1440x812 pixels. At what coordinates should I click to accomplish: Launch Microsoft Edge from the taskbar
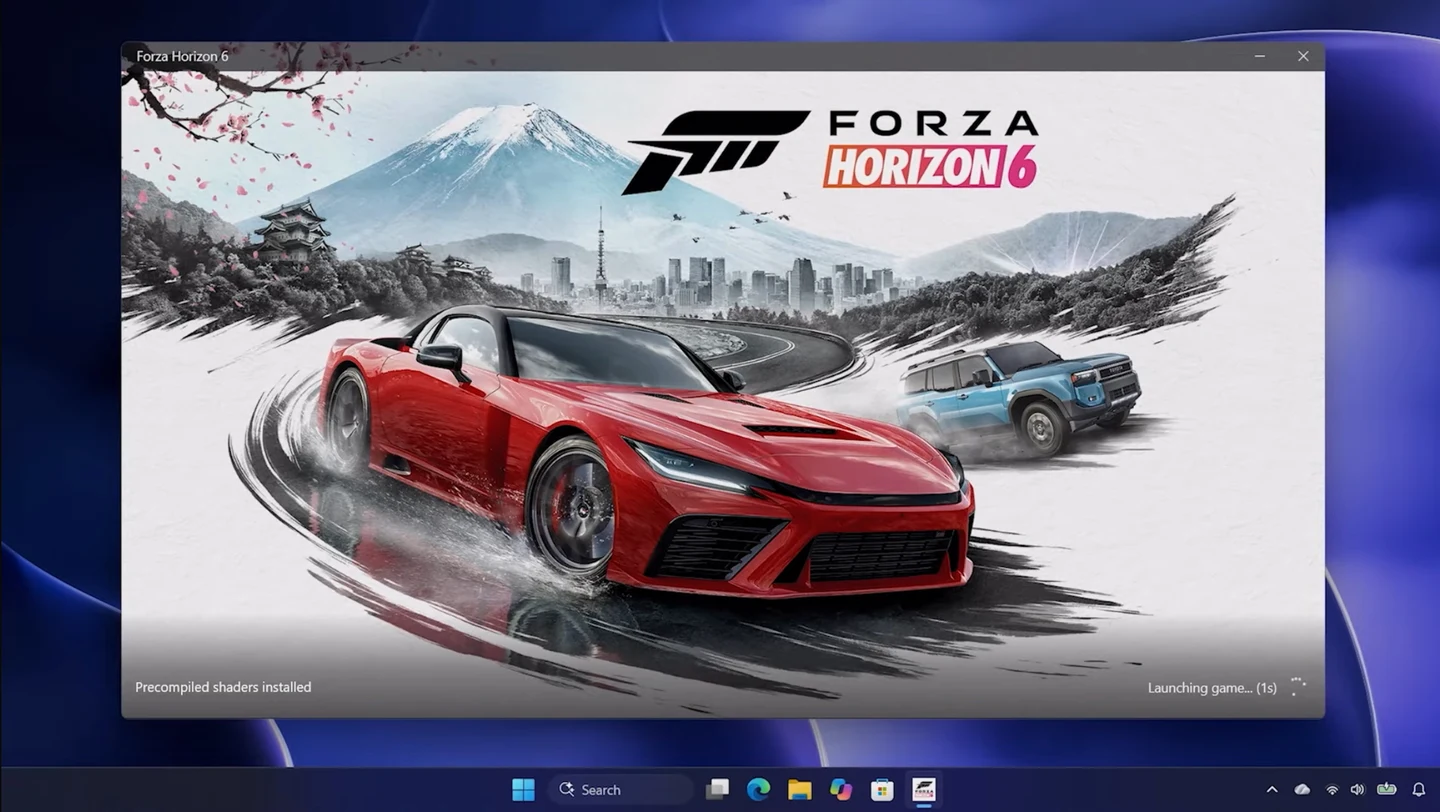pos(758,790)
